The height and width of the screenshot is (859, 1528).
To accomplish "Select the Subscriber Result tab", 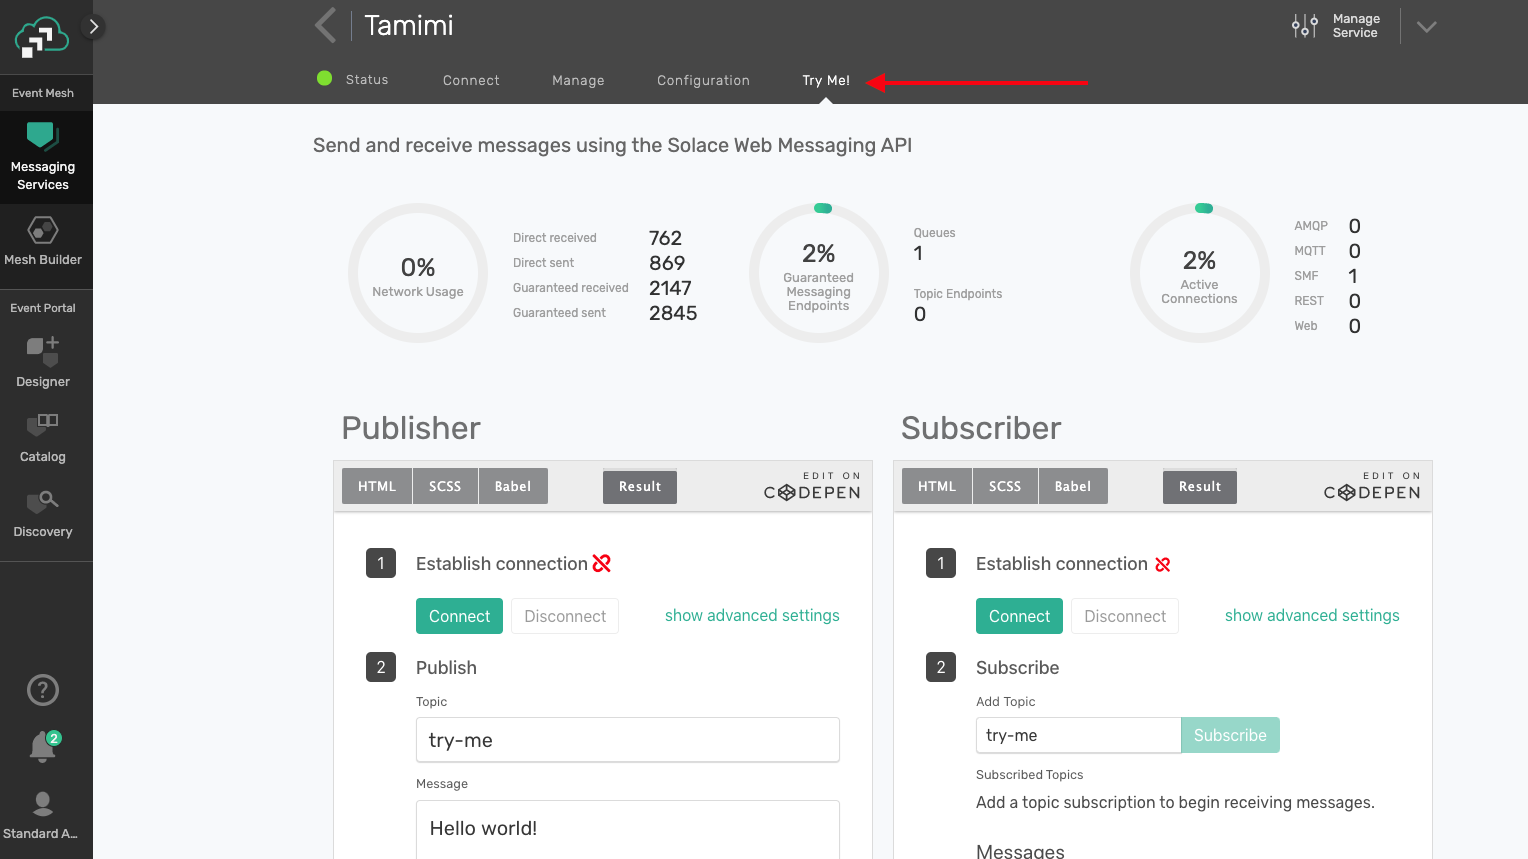I will [1199, 487].
